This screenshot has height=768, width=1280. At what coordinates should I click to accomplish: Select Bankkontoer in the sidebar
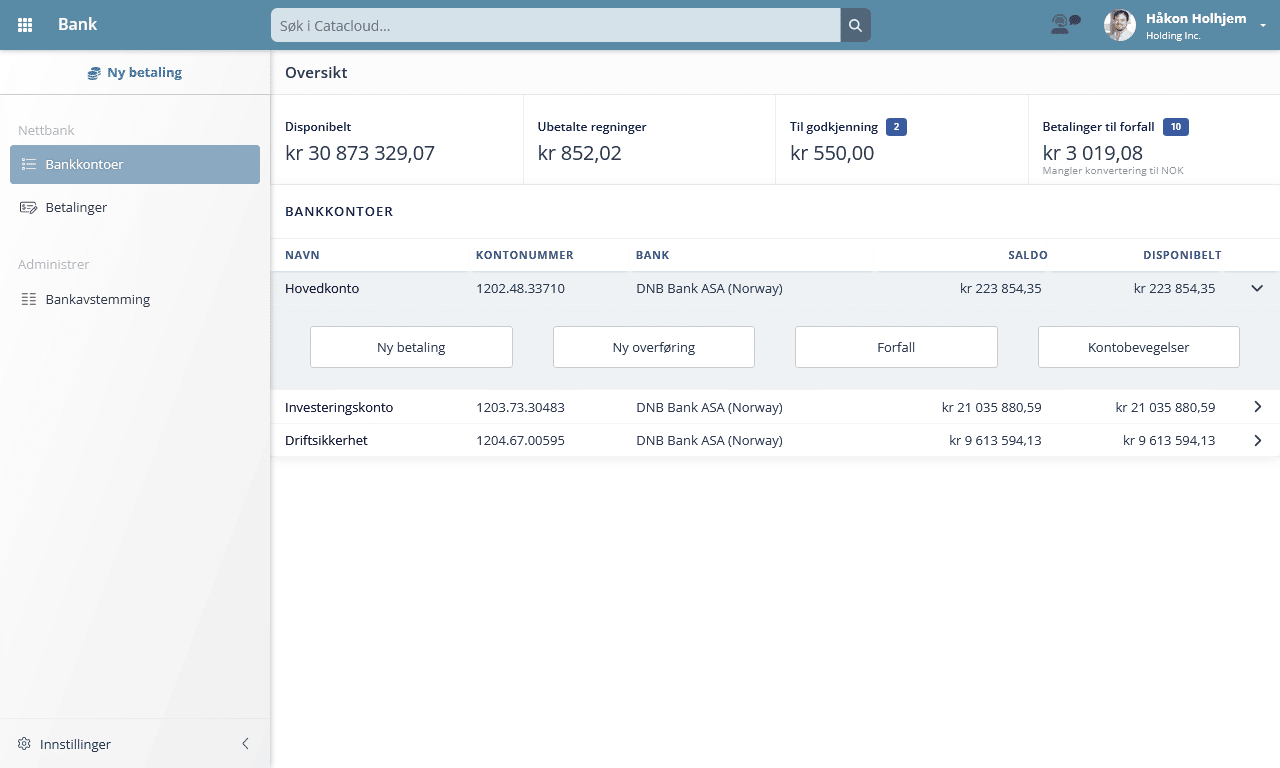135,164
